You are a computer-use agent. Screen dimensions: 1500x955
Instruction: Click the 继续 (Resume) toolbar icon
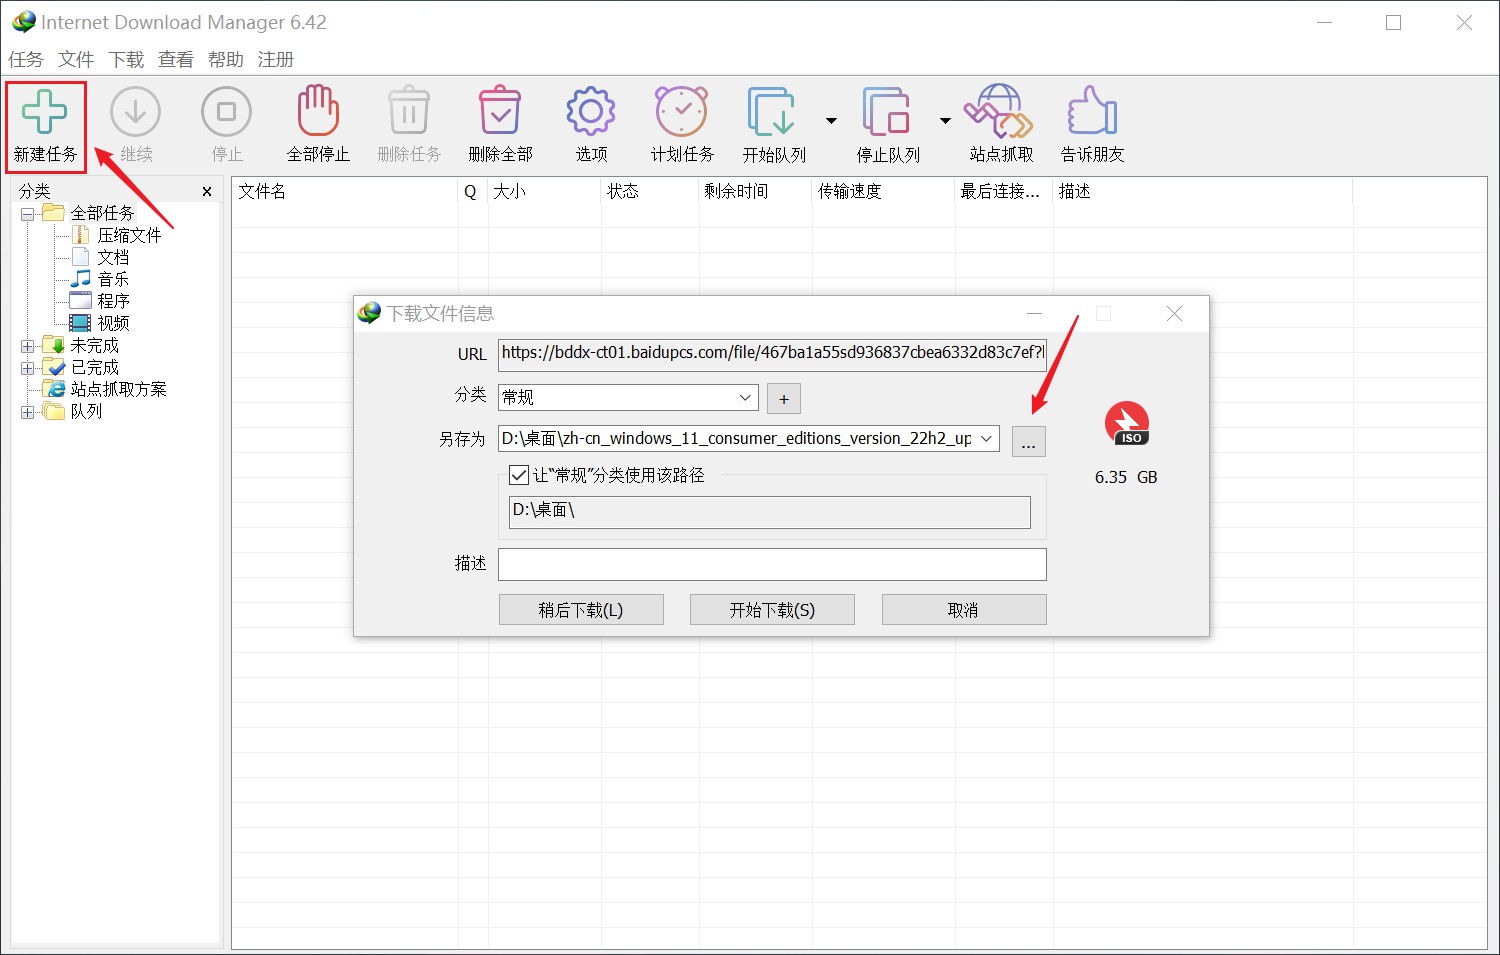tap(136, 112)
